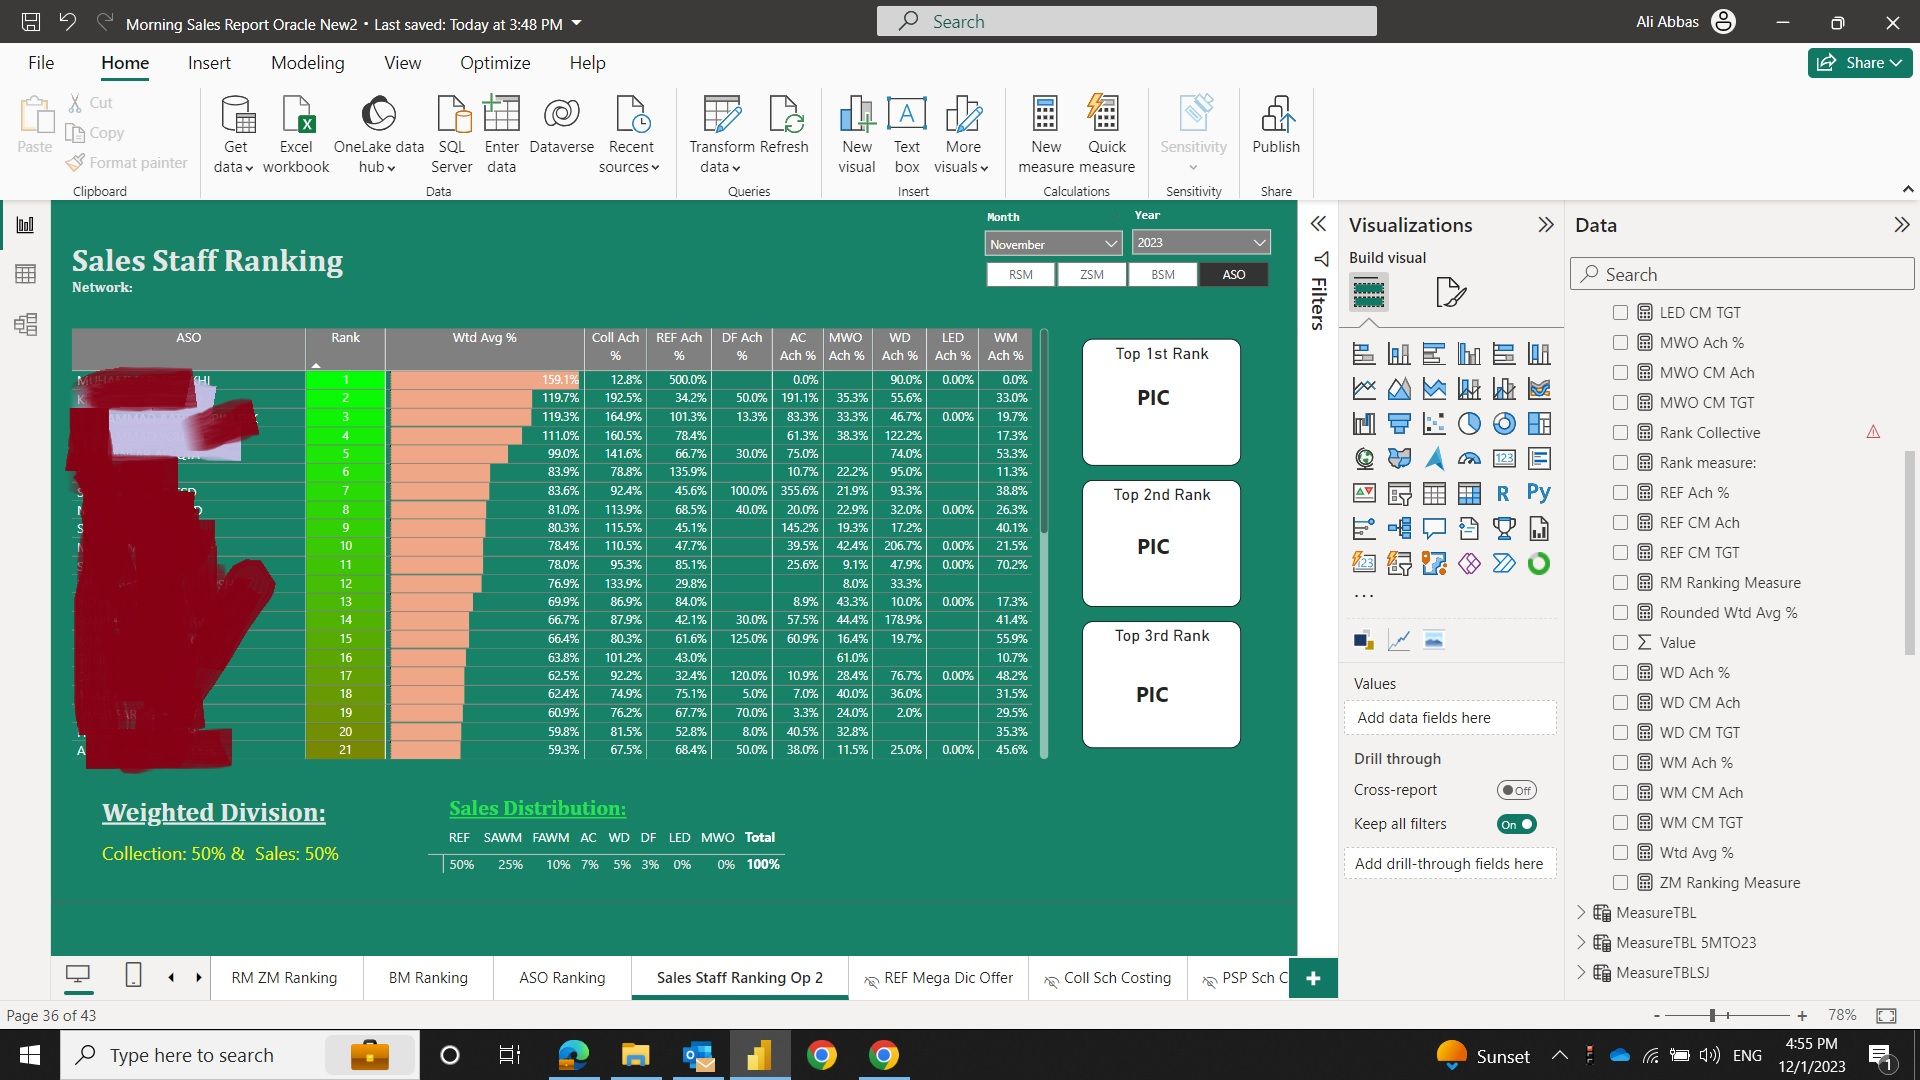Insert a New visual
The height and width of the screenshot is (1080, 1920).
857,134
